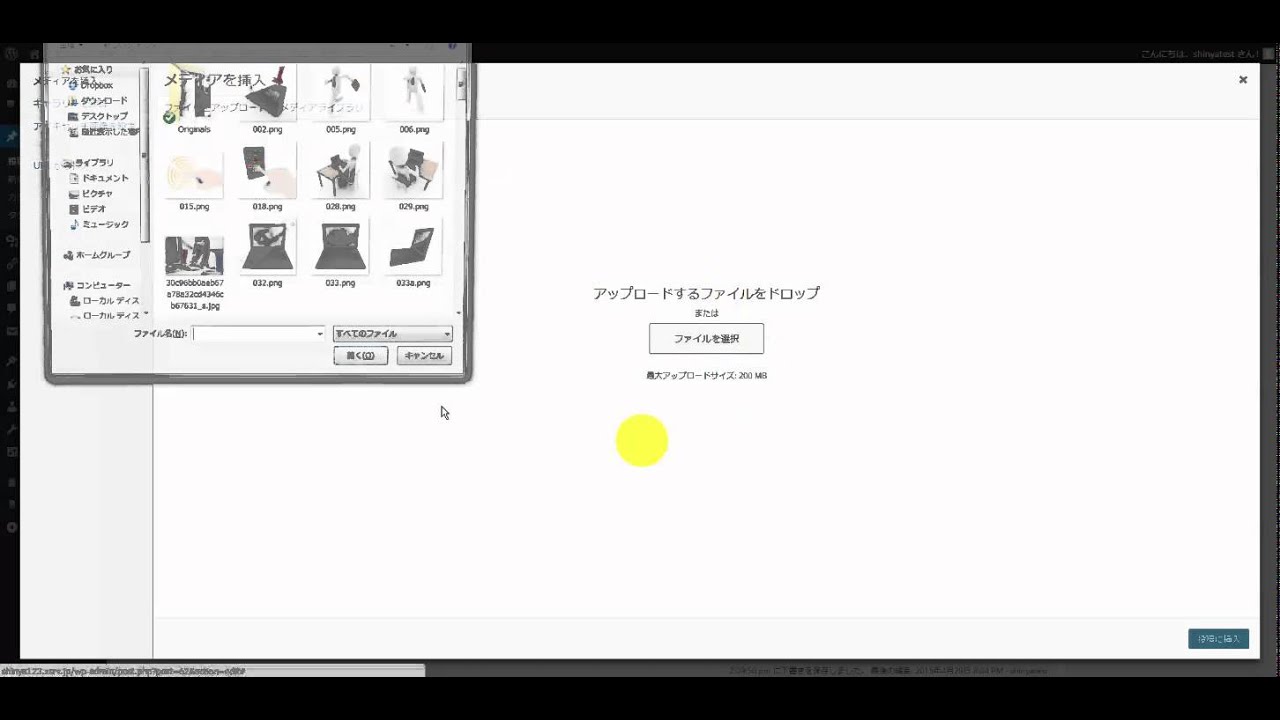Close the media insert modal with X
This screenshot has height=720, width=1280.
[1243, 80]
